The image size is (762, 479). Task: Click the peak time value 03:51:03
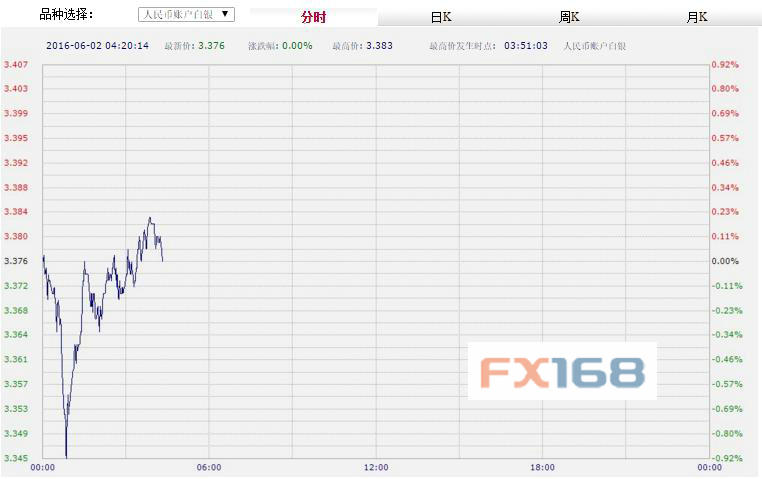coord(525,46)
